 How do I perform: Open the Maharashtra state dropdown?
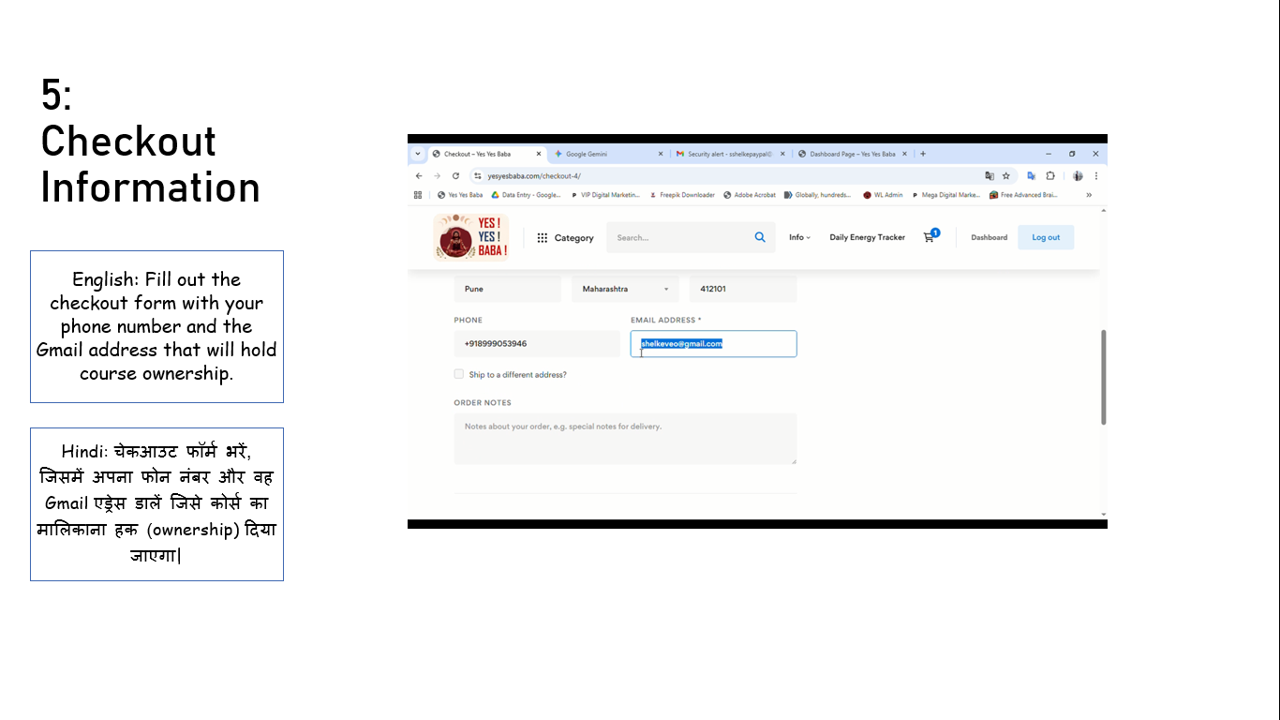coord(625,289)
